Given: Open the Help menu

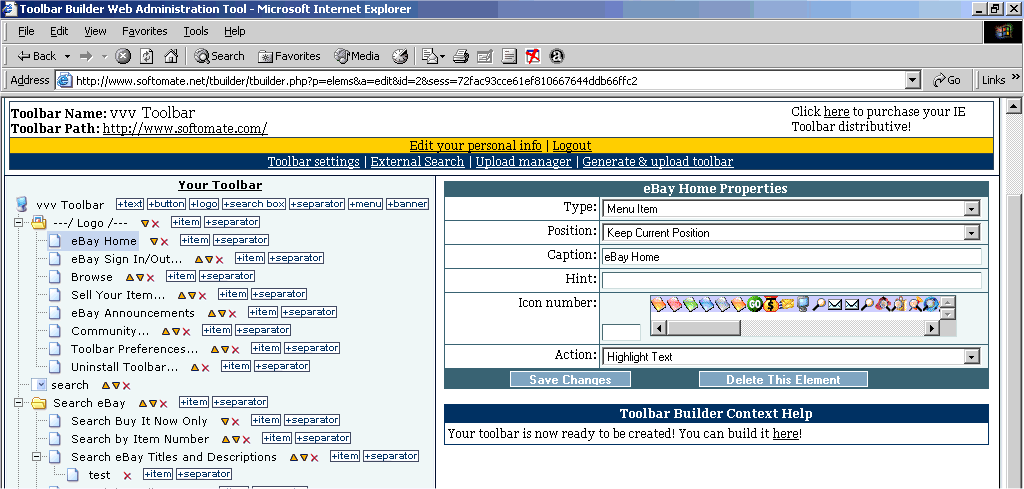Looking at the screenshot, I should pyautogui.click(x=234, y=31).
